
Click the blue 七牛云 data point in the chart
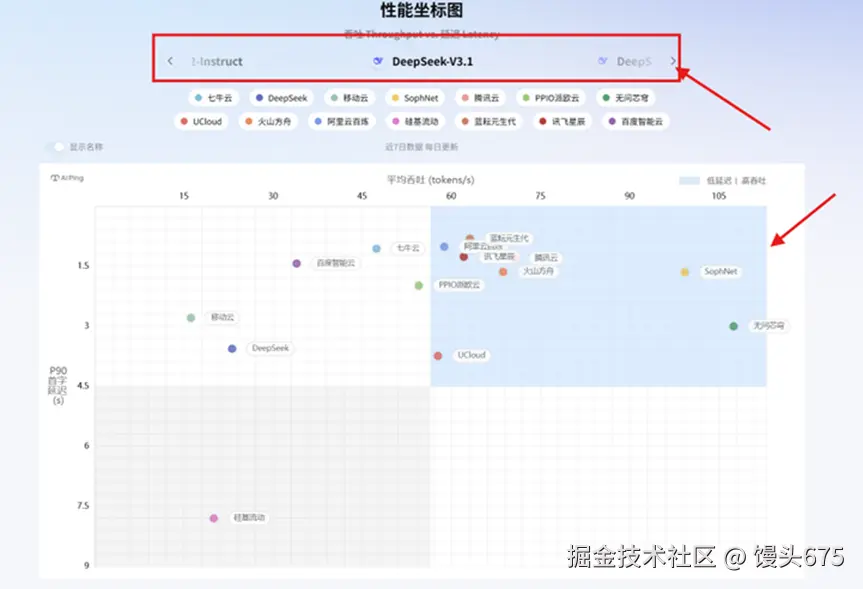point(376,248)
